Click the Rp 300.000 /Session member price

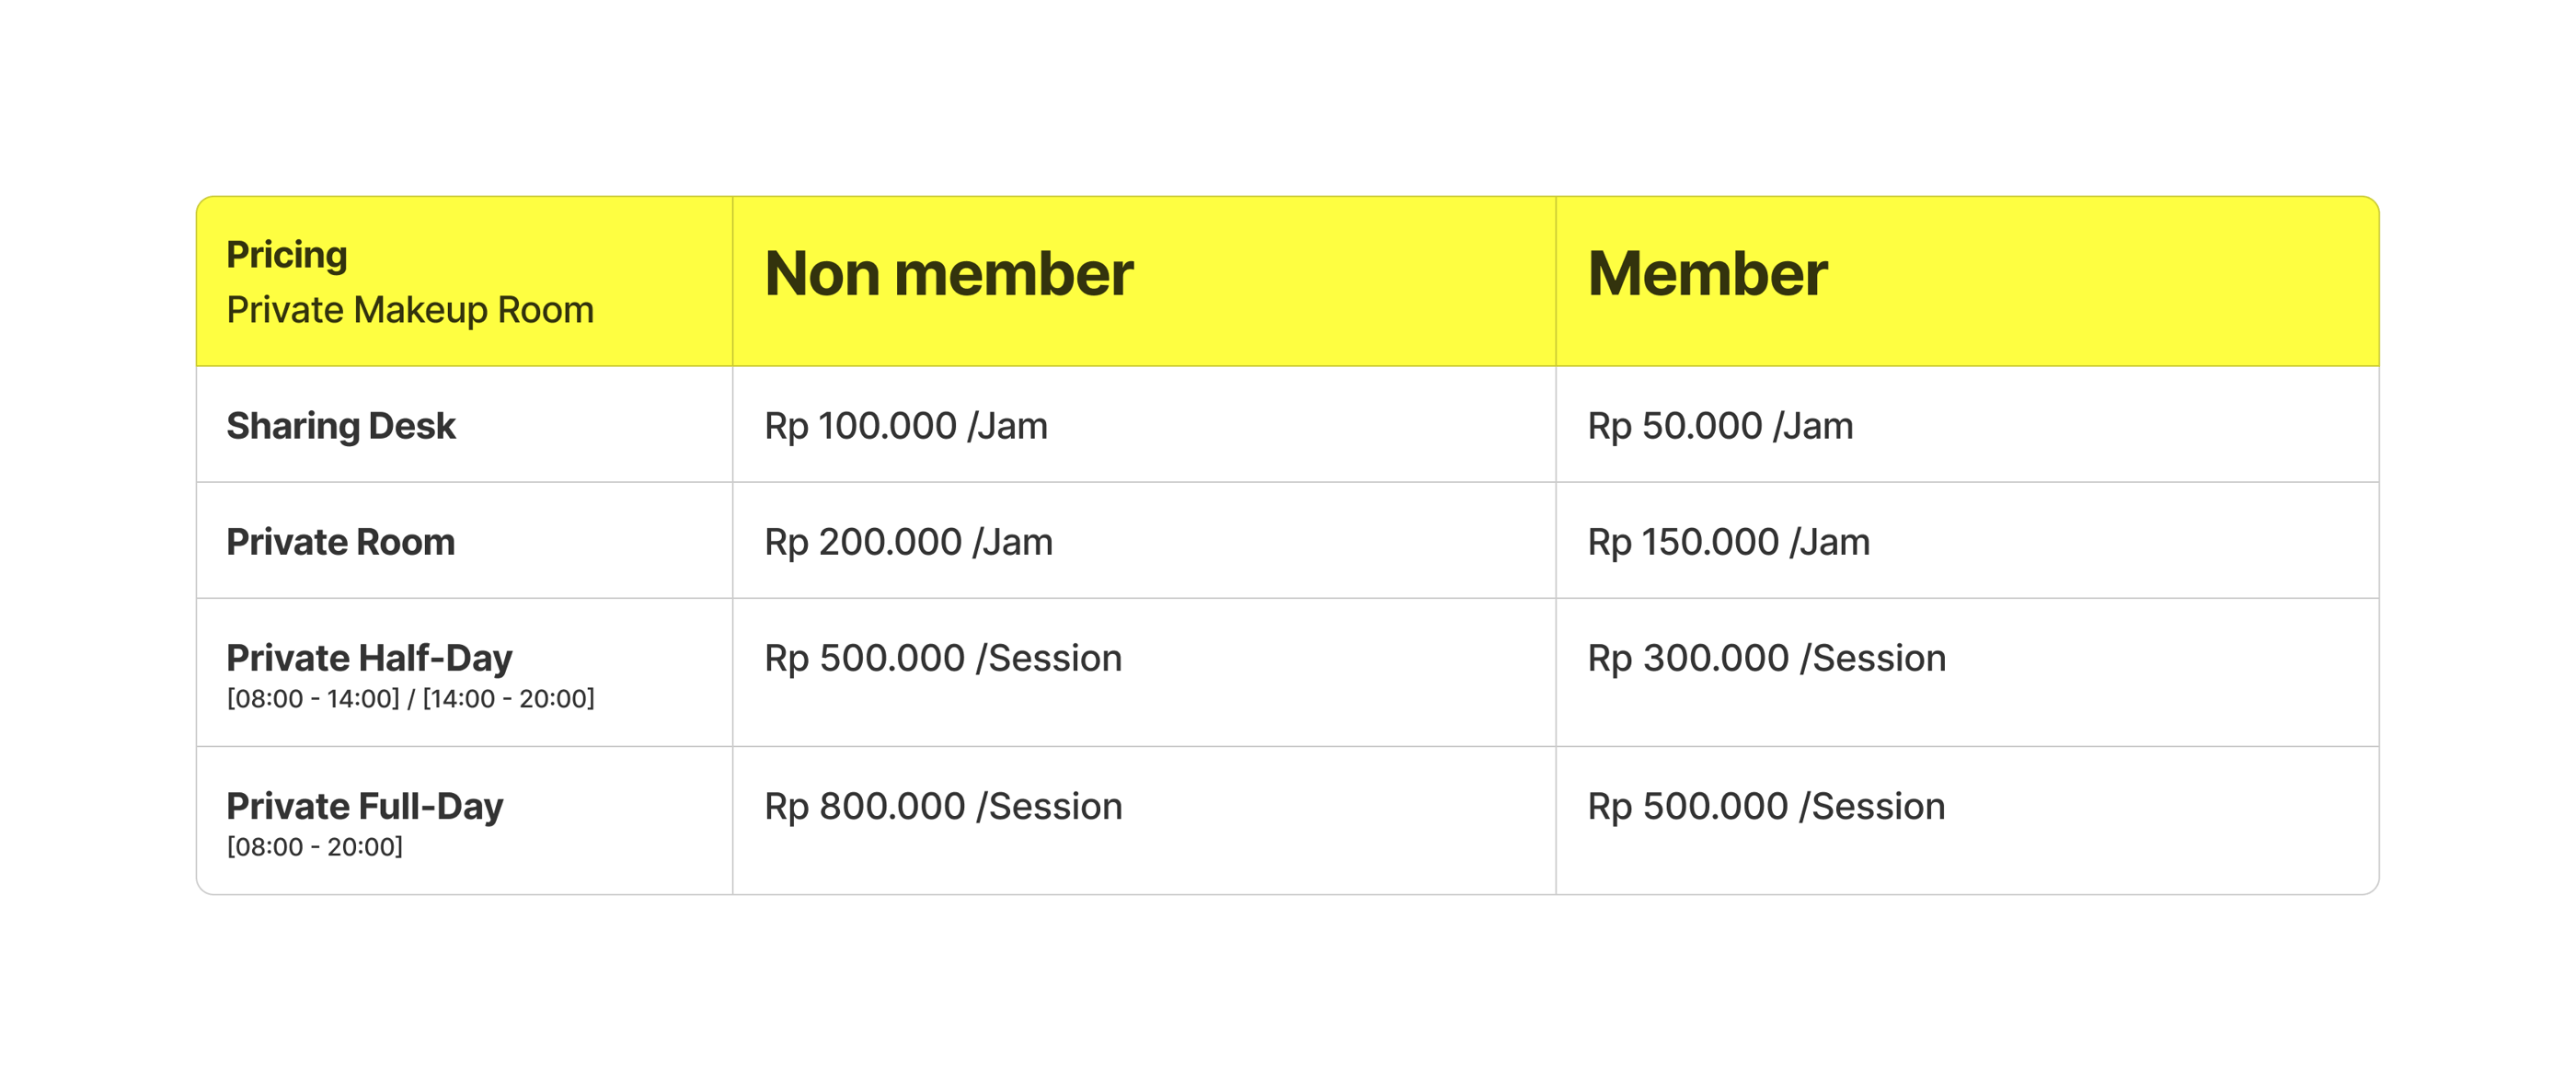[x=1766, y=658]
